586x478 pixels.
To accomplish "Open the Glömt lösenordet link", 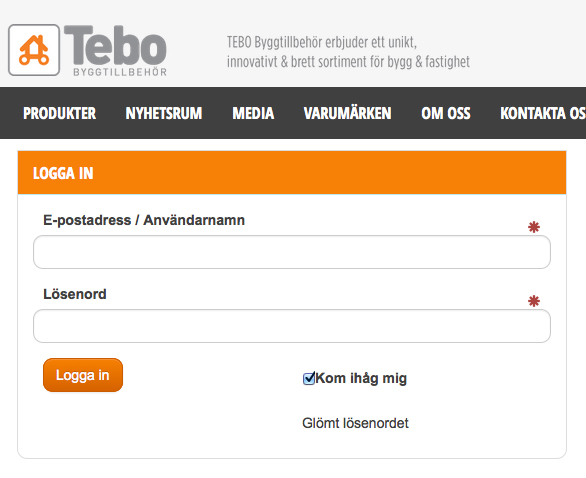I will tap(355, 423).
